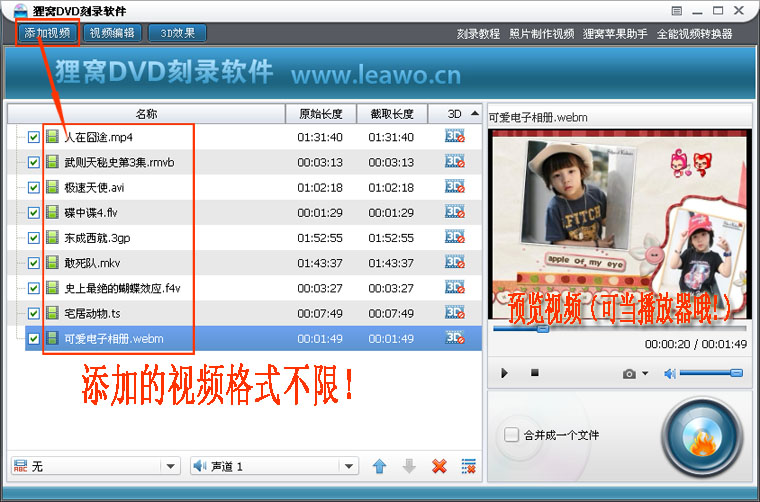This screenshot has width=760, height=502.
Task: Uncheck the 人在囧途.mp4 checkbox
Action: [x=33, y=137]
